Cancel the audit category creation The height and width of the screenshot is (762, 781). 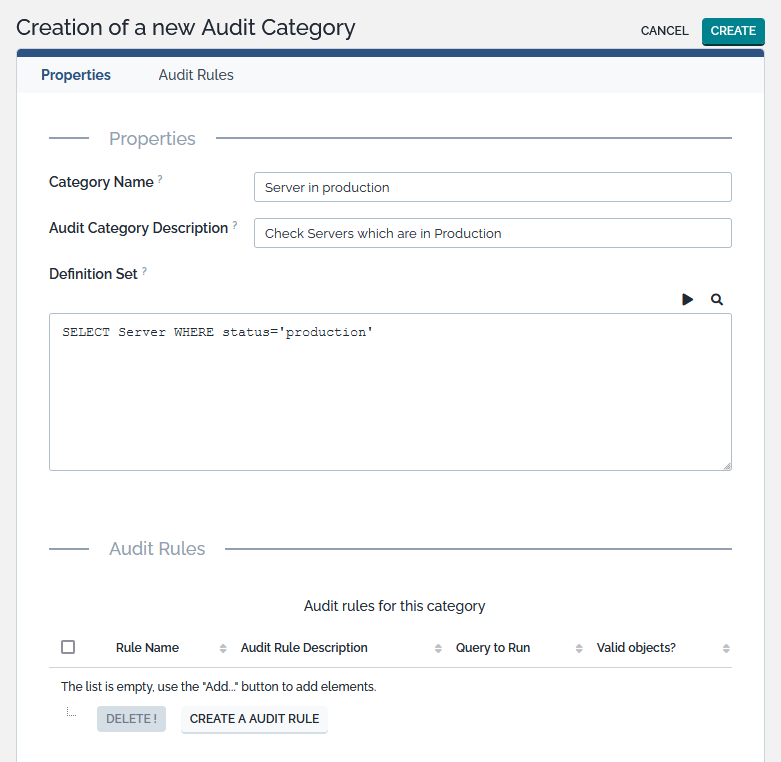click(664, 31)
